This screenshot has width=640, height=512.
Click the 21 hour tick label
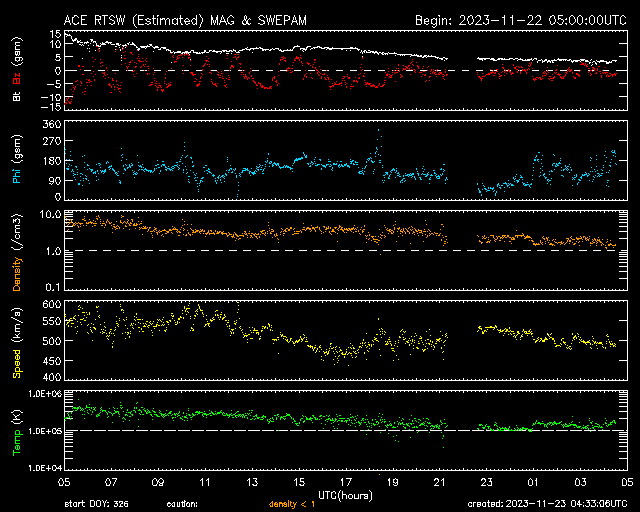(438, 482)
